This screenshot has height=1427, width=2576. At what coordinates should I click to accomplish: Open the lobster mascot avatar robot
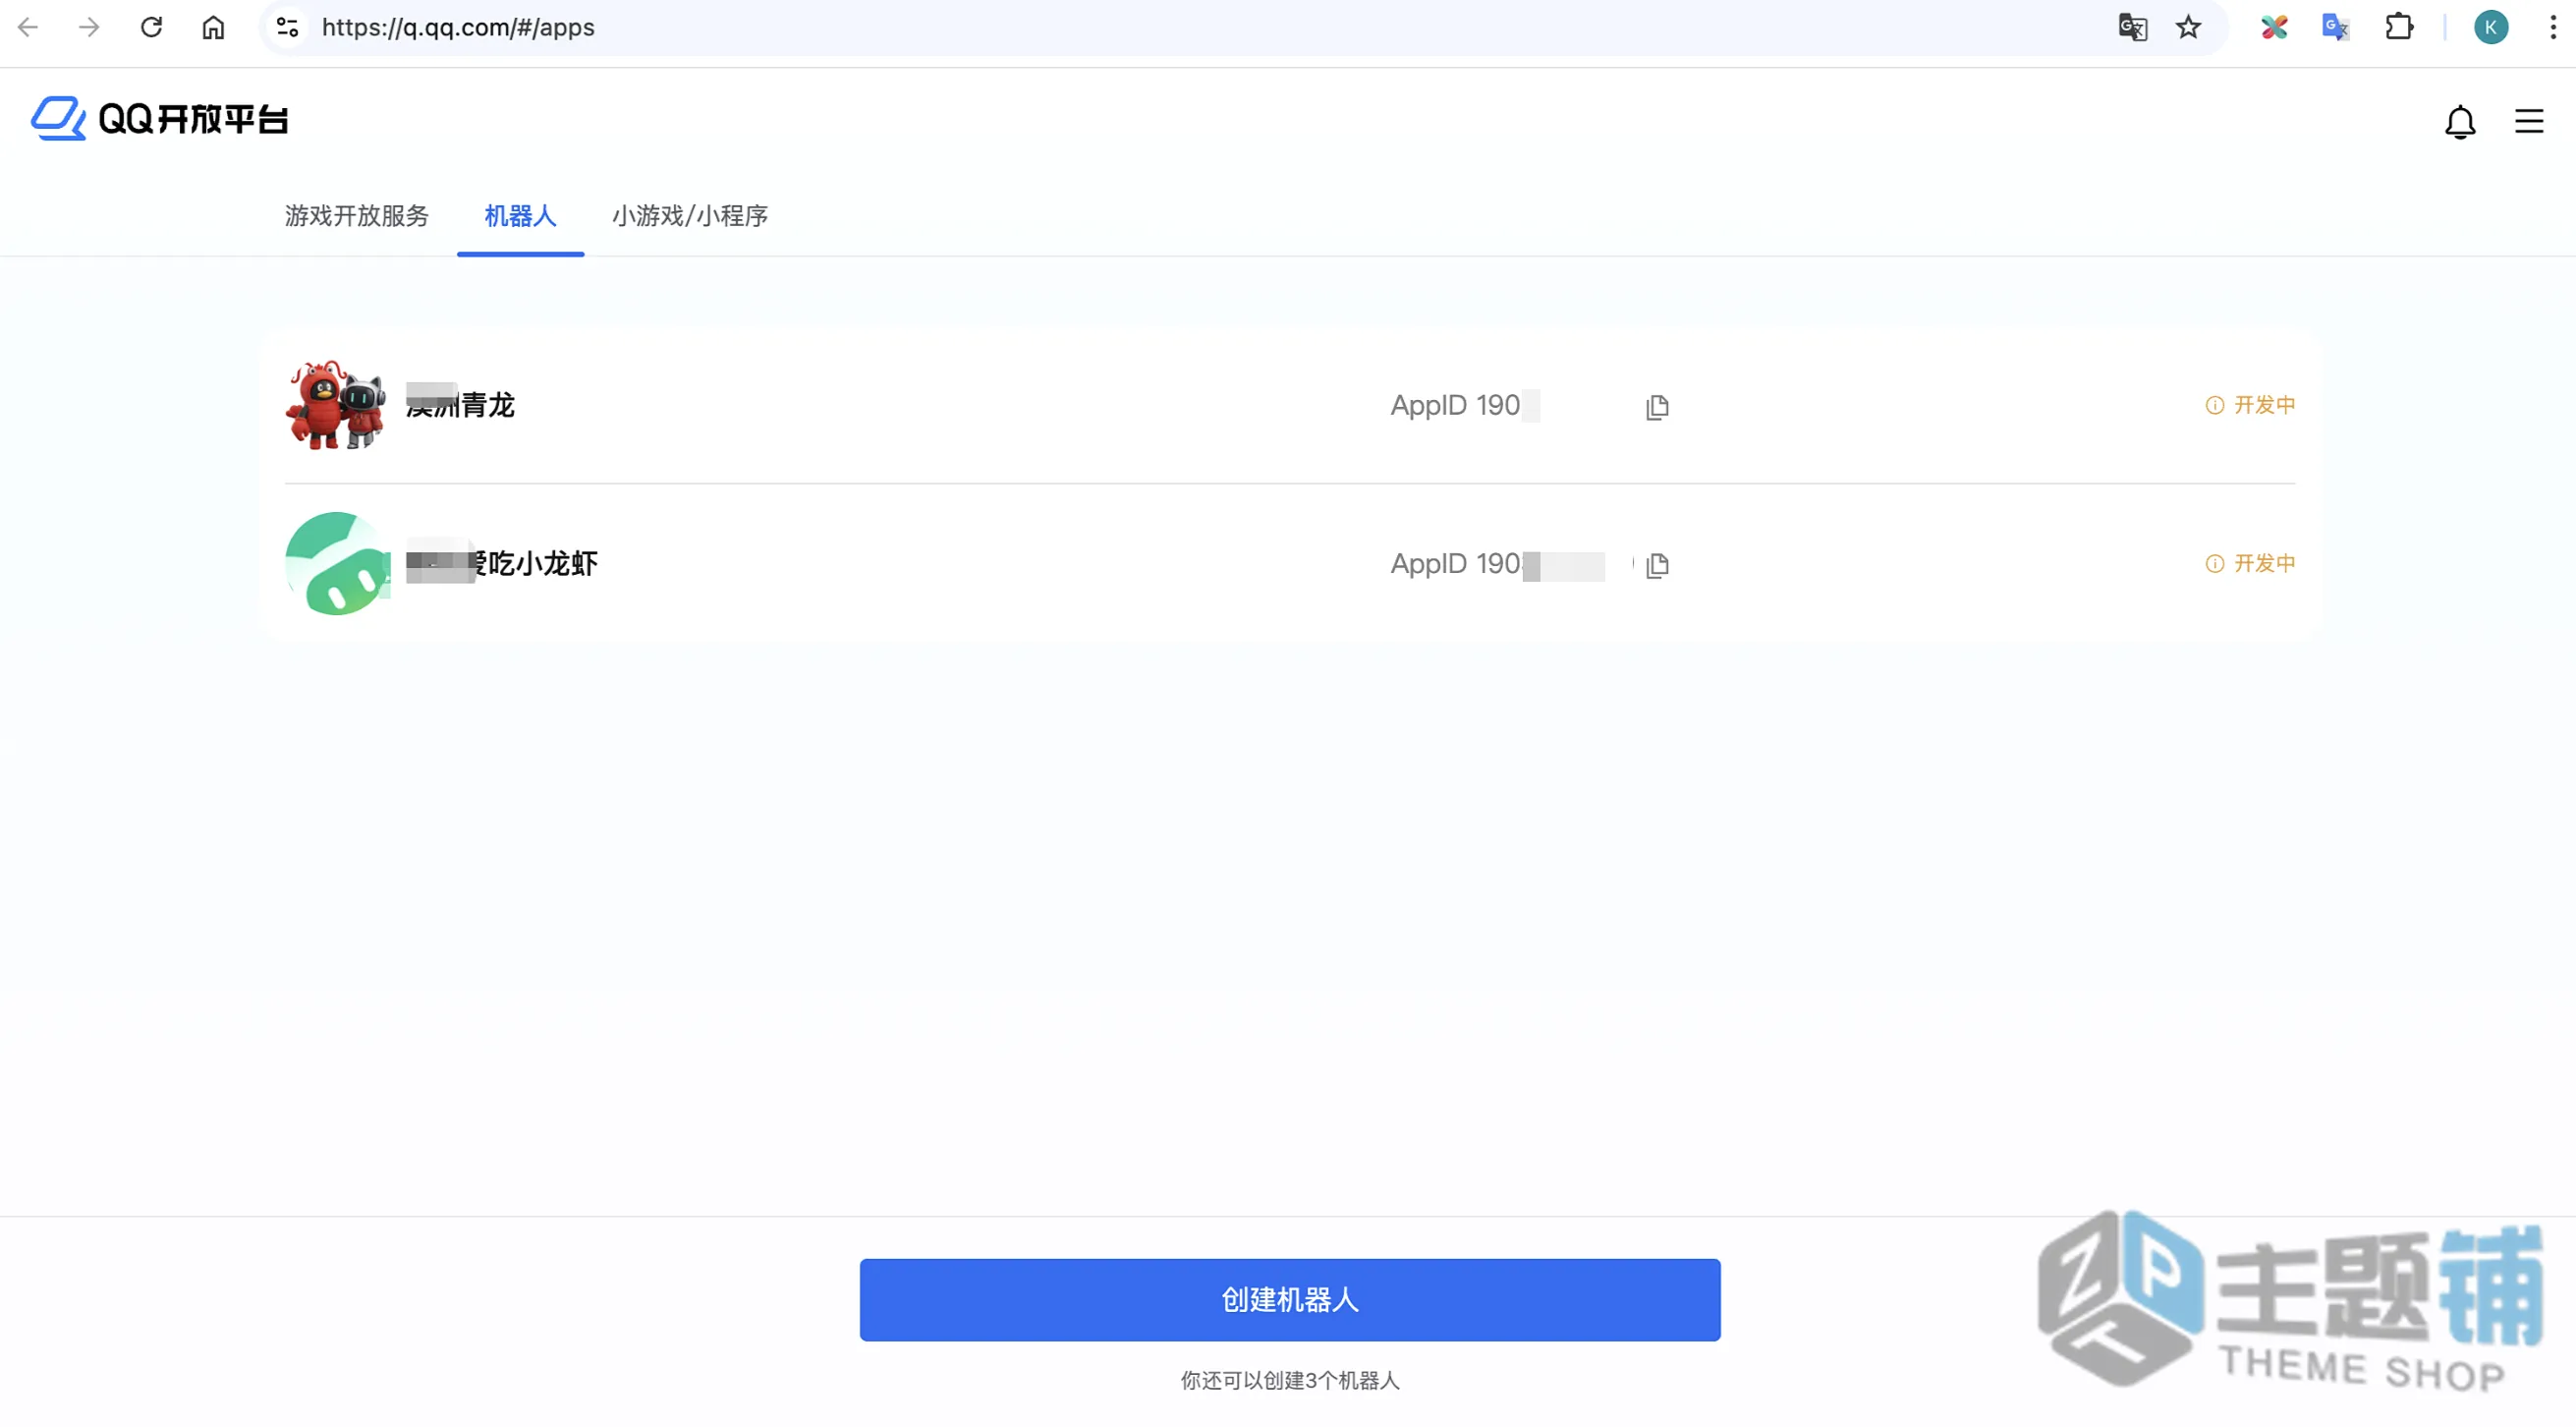tap(336, 405)
